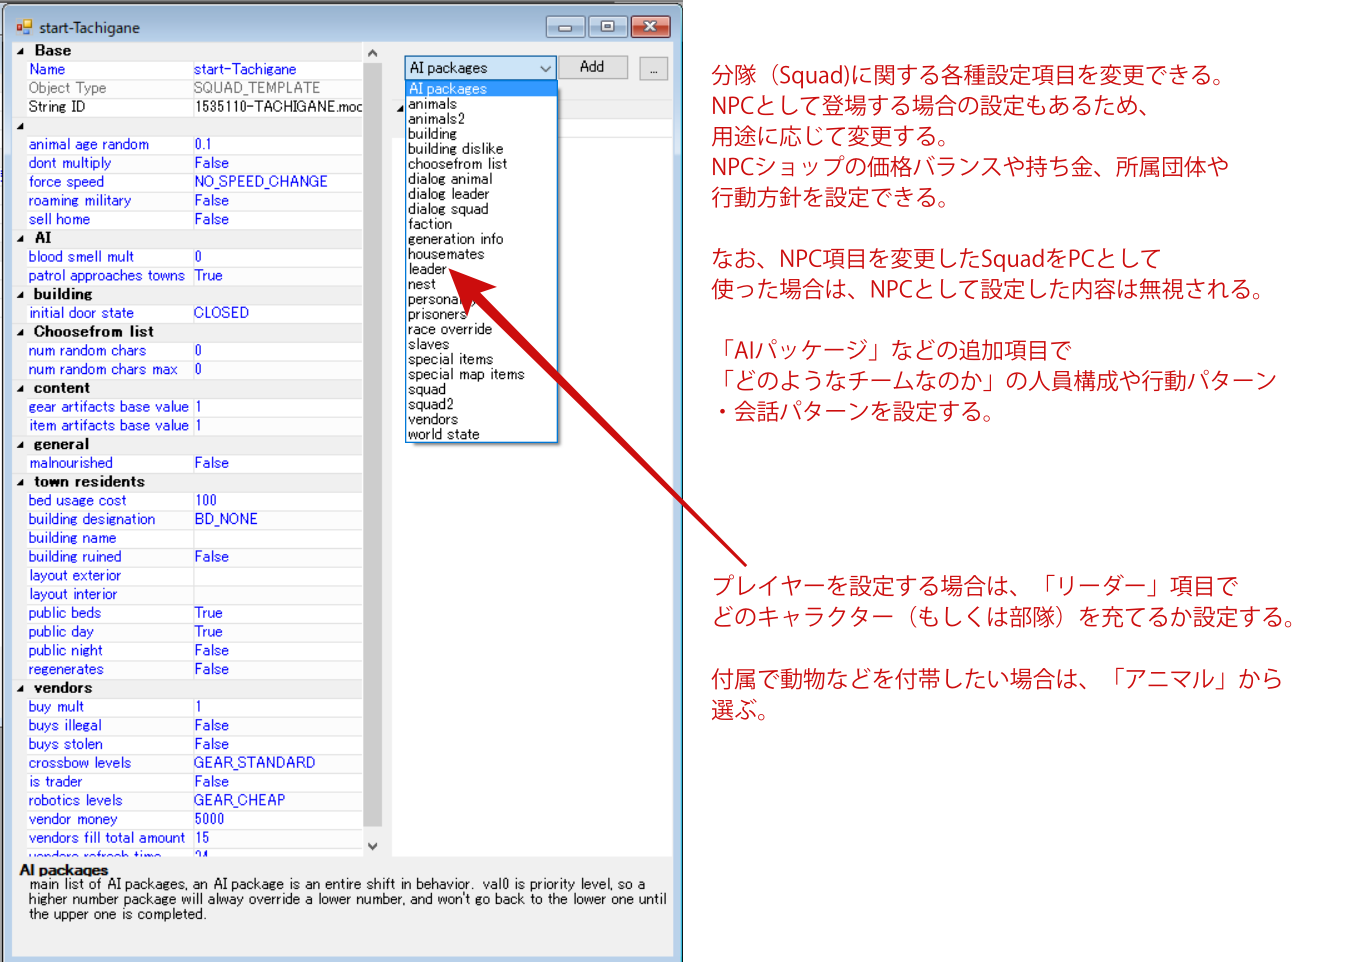Click the 'is trader' False value
Screen dimensions: 1348x962
212,782
